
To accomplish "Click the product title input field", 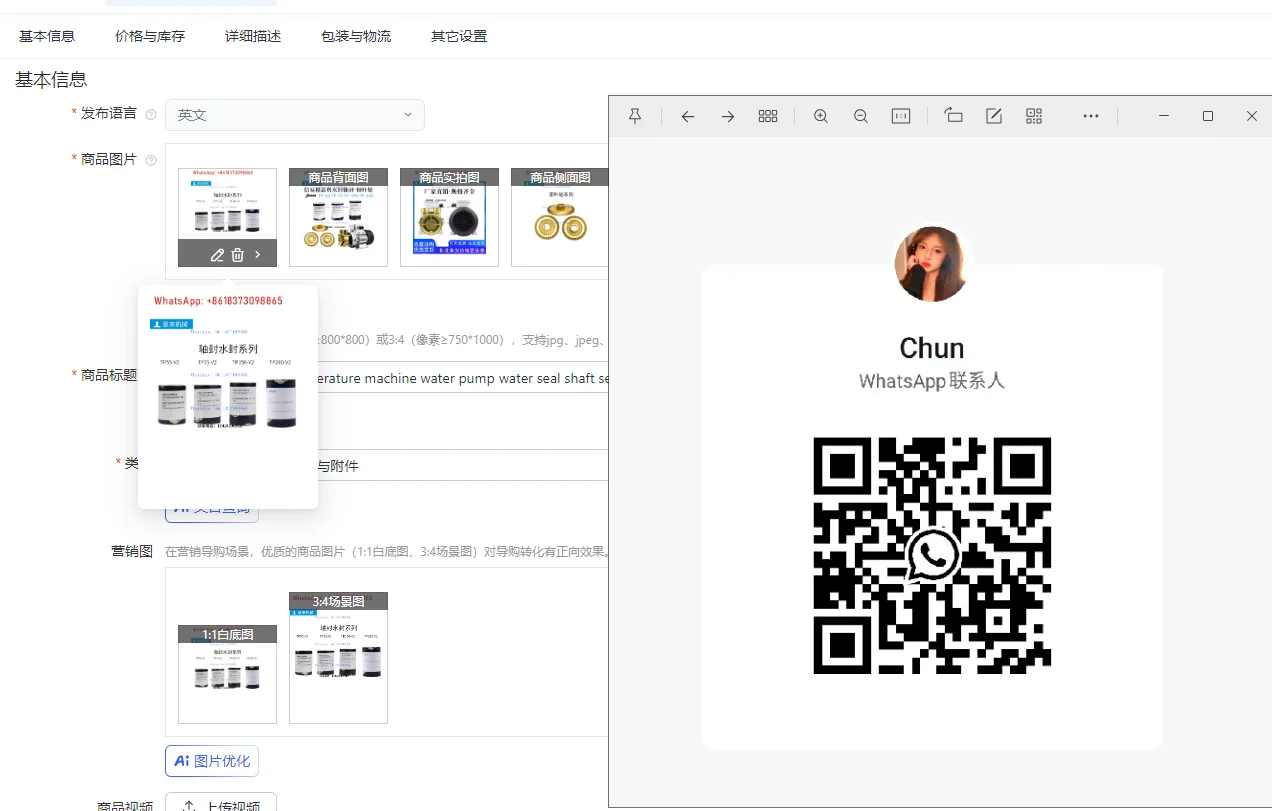I will pyautogui.click(x=464, y=378).
